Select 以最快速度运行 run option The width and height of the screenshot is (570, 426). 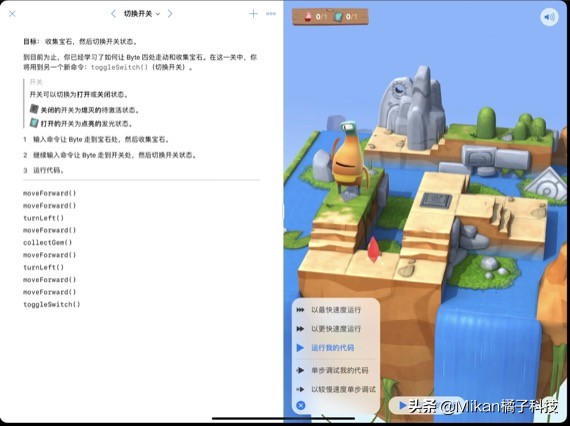[336, 310]
